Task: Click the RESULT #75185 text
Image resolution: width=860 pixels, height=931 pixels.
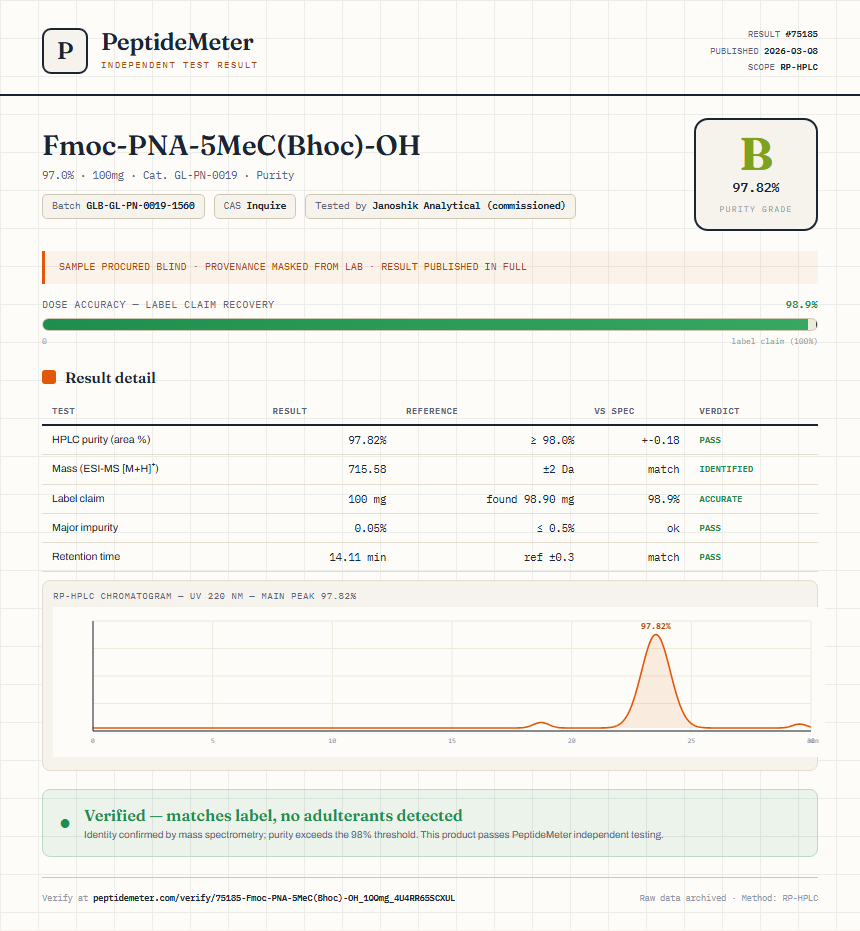Action: point(783,34)
